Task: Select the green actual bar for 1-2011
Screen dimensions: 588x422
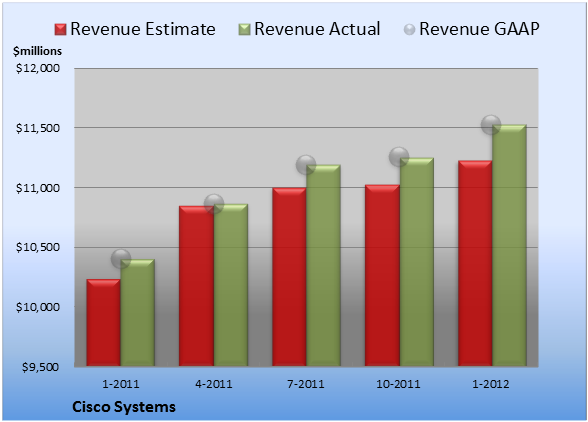Action: [x=138, y=312]
